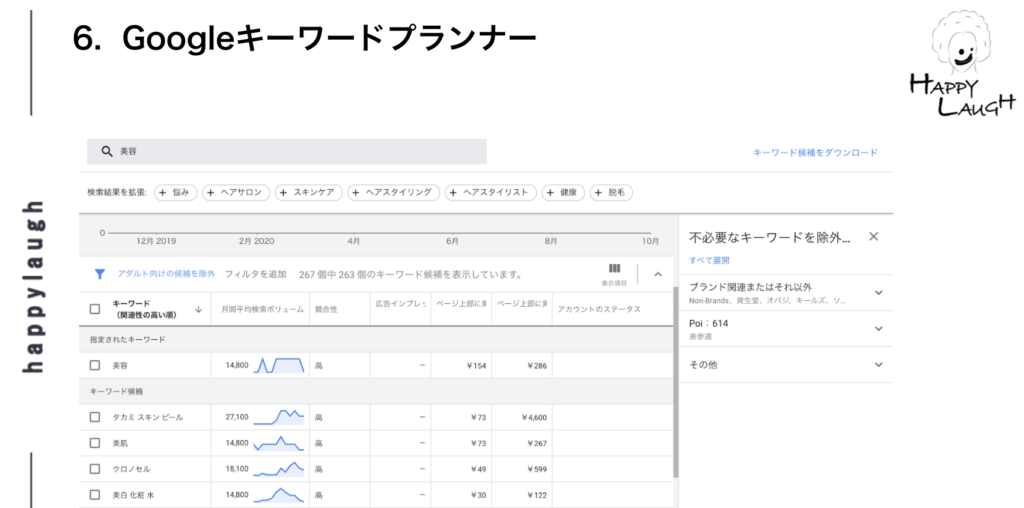Click the 指定されたキーワード section label
Image resolution: width=1024 pixels, height=508 pixels.
127,340
